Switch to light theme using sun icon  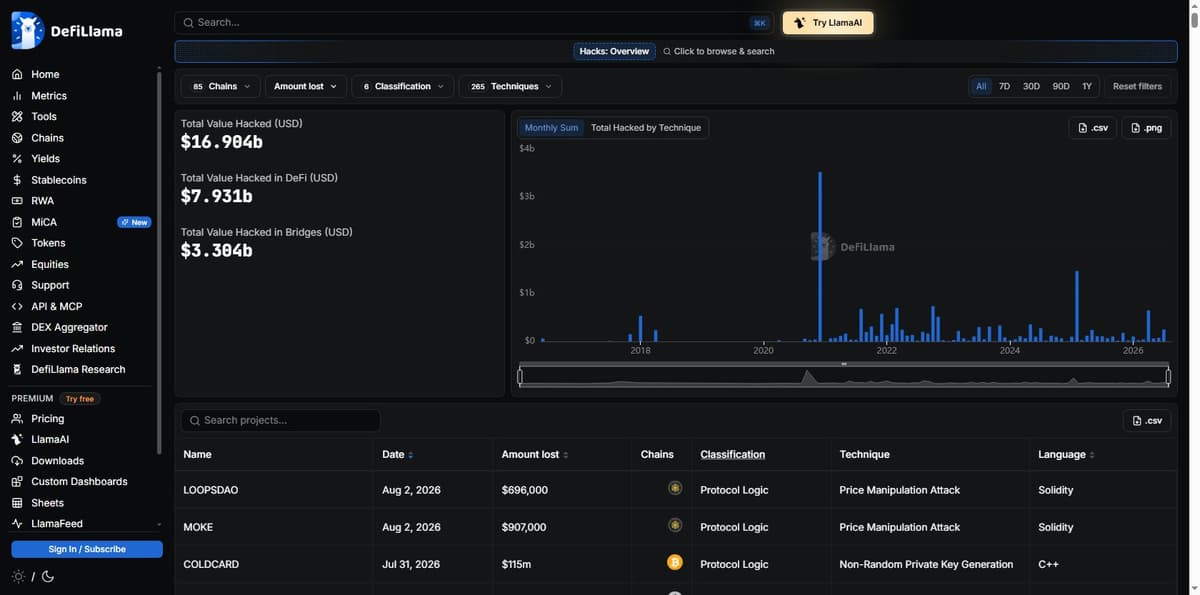pos(18,576)
